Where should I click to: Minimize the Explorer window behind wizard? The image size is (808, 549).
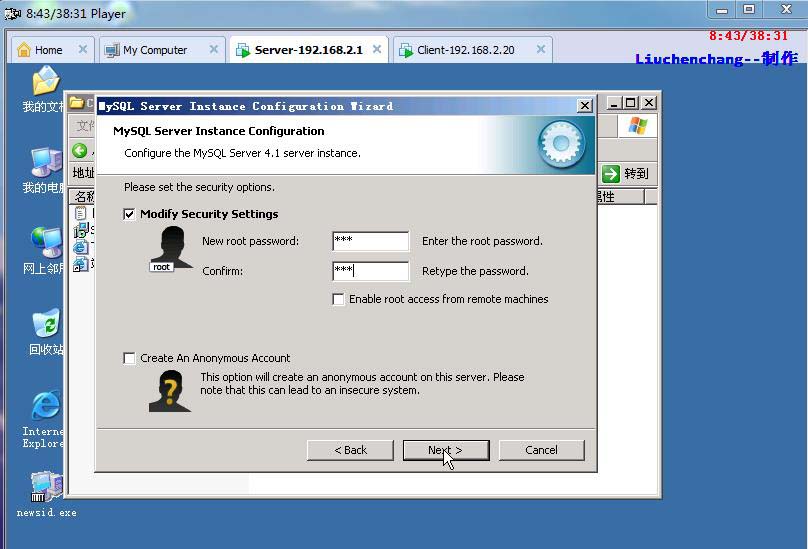[613, 103]
